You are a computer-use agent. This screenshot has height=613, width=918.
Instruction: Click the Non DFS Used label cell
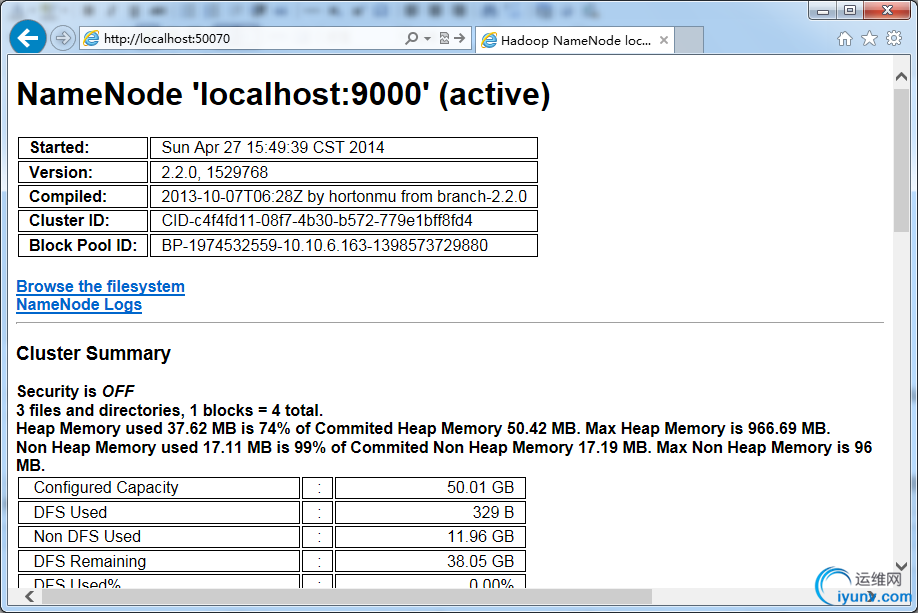click(x=159, y=537)
